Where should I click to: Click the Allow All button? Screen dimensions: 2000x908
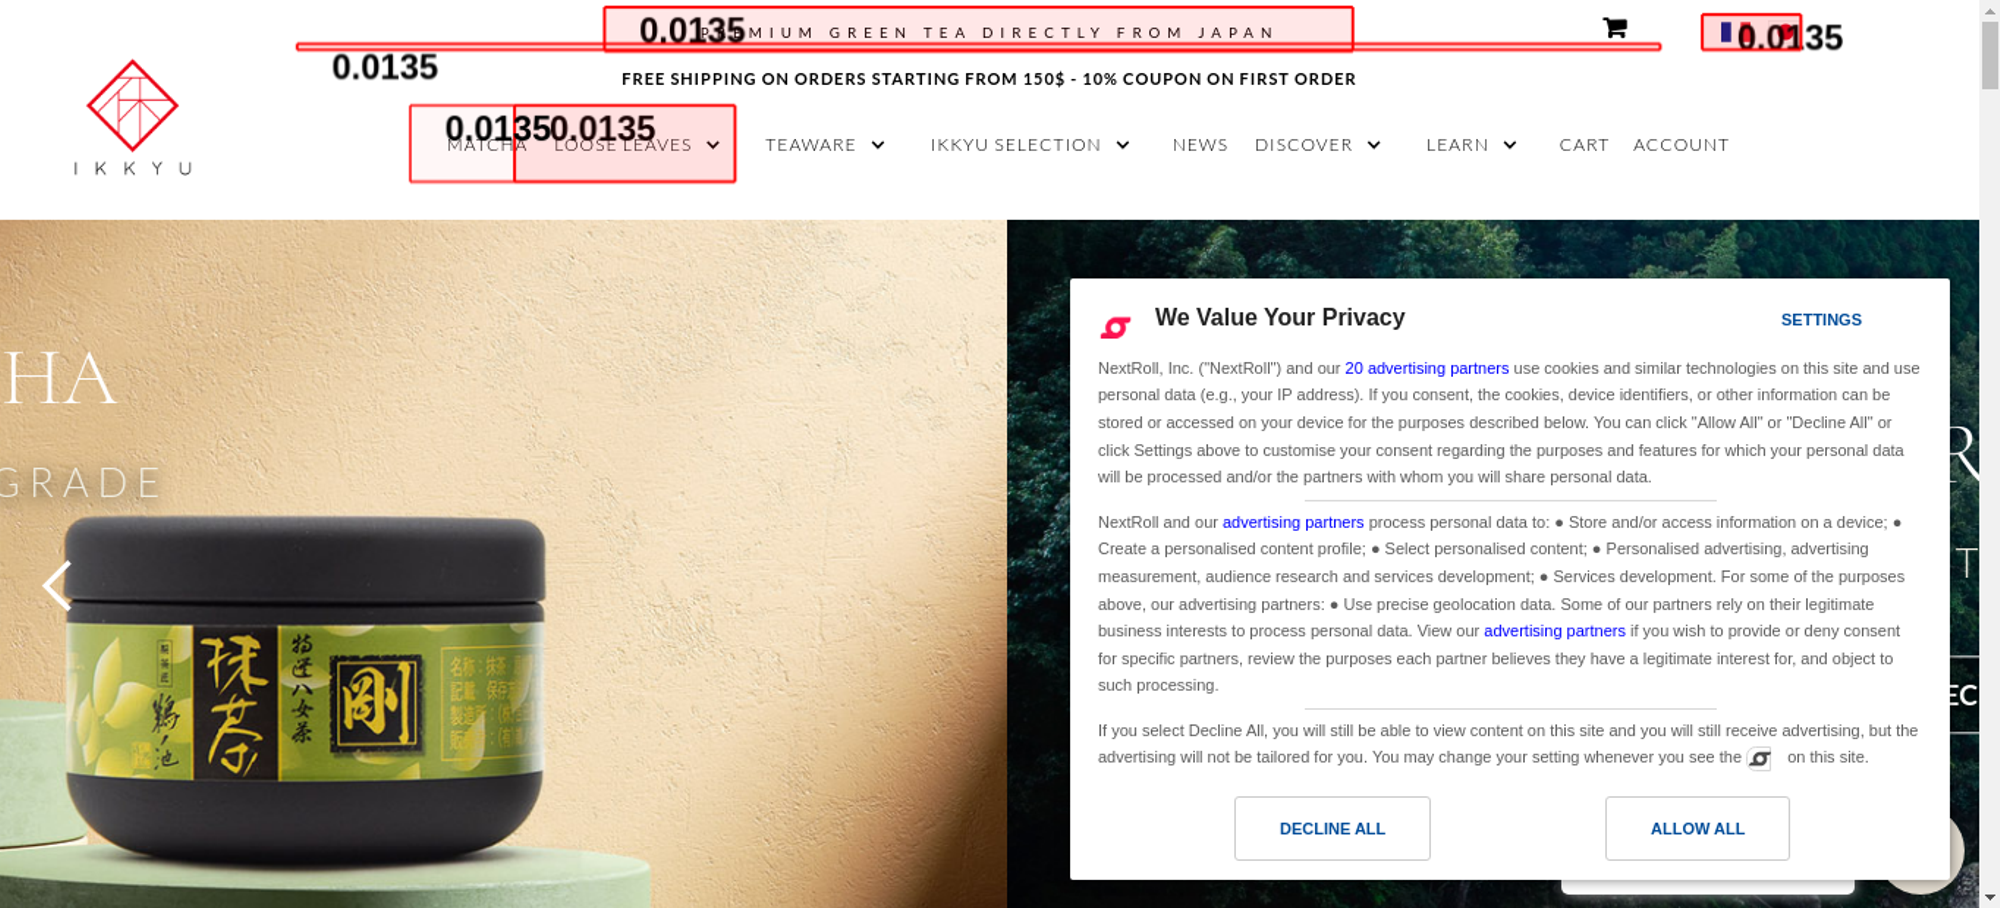tap(1697, 828)
